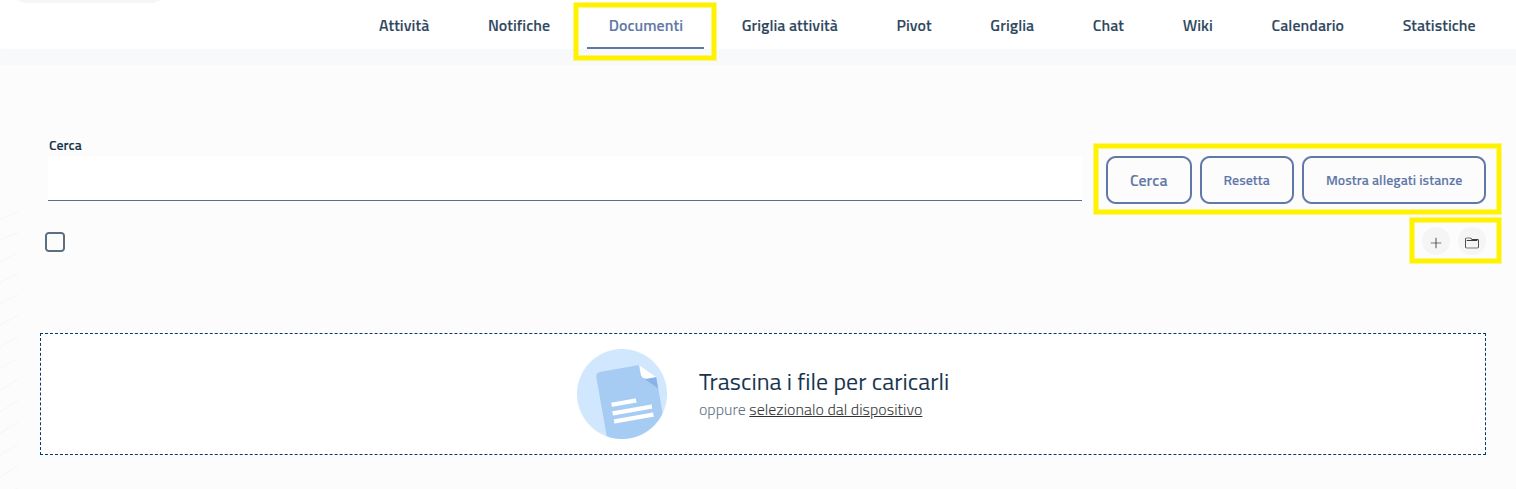Open the Calendario tab
The width and height of the screenshot is (1516, 489).
point(1307,26)
